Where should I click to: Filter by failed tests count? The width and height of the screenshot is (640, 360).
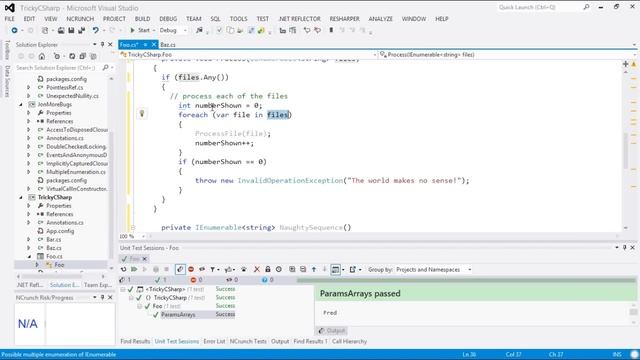pos(196,280)
